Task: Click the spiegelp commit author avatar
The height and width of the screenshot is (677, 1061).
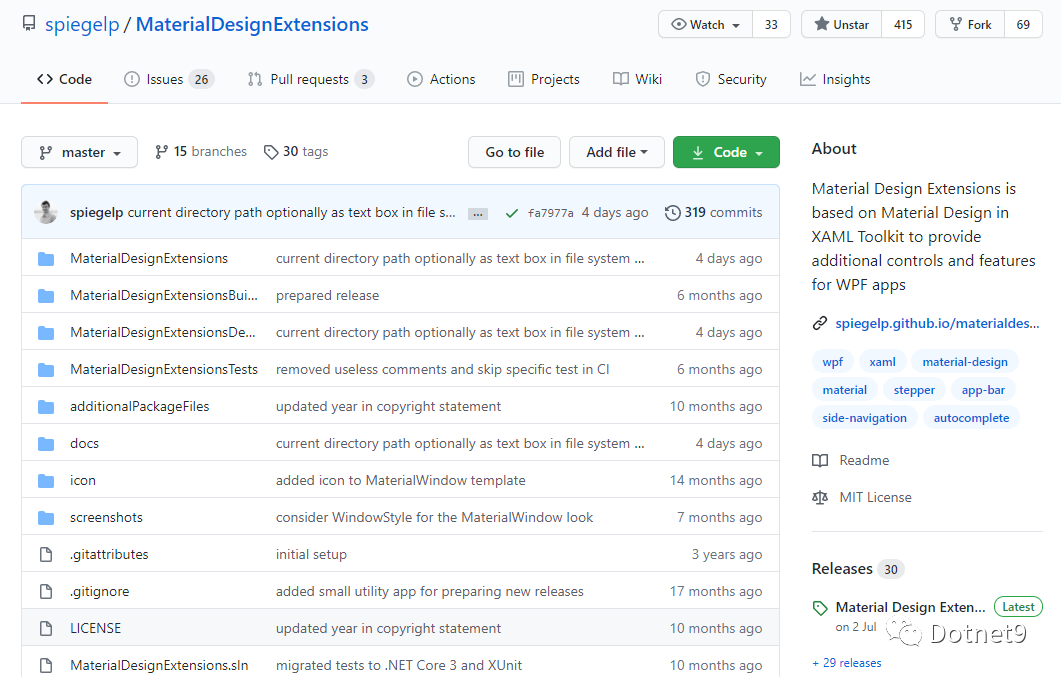Action: 46,212
